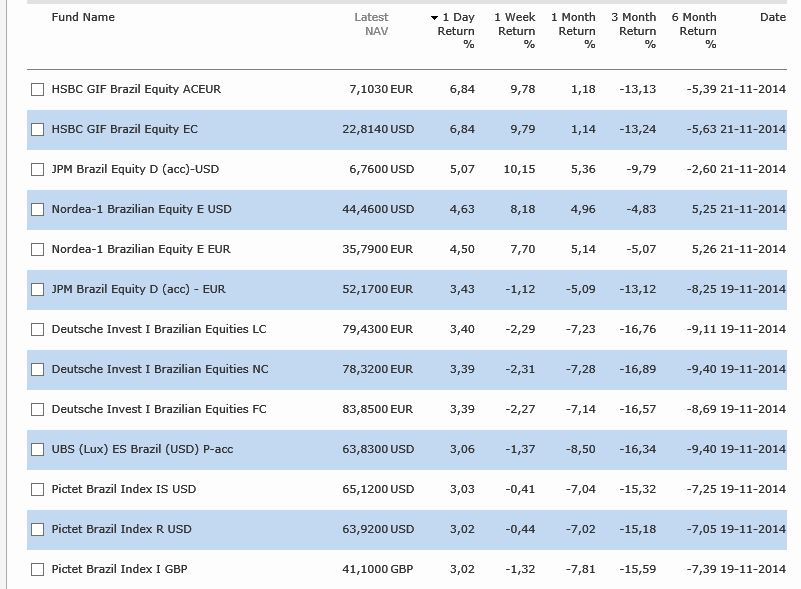The image size is (801, 589).
Task: Open Deutsche Invest I Brazilian Equities LC
Action: pos(159,329)
